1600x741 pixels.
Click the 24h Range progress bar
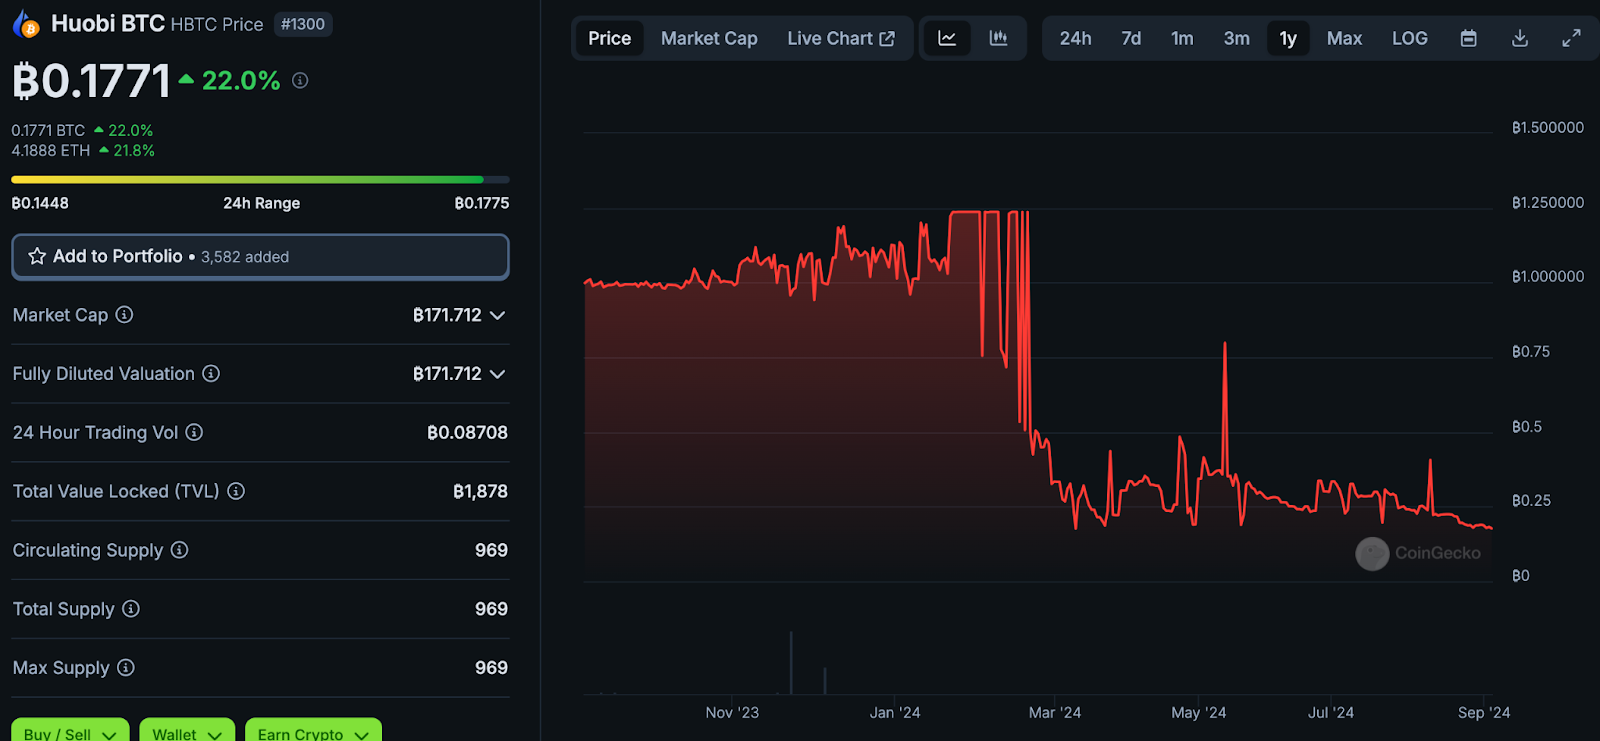(260, 180)
